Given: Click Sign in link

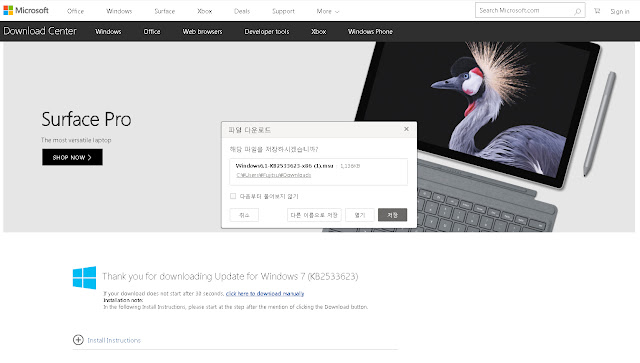Looking at the screenshot, I should 620,11.
